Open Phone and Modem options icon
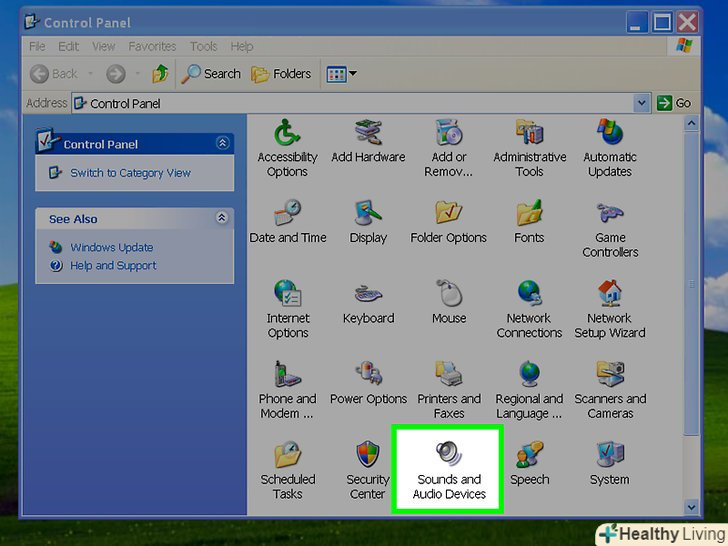This screenshot has height=546, width=728. [x=287, y=390]
